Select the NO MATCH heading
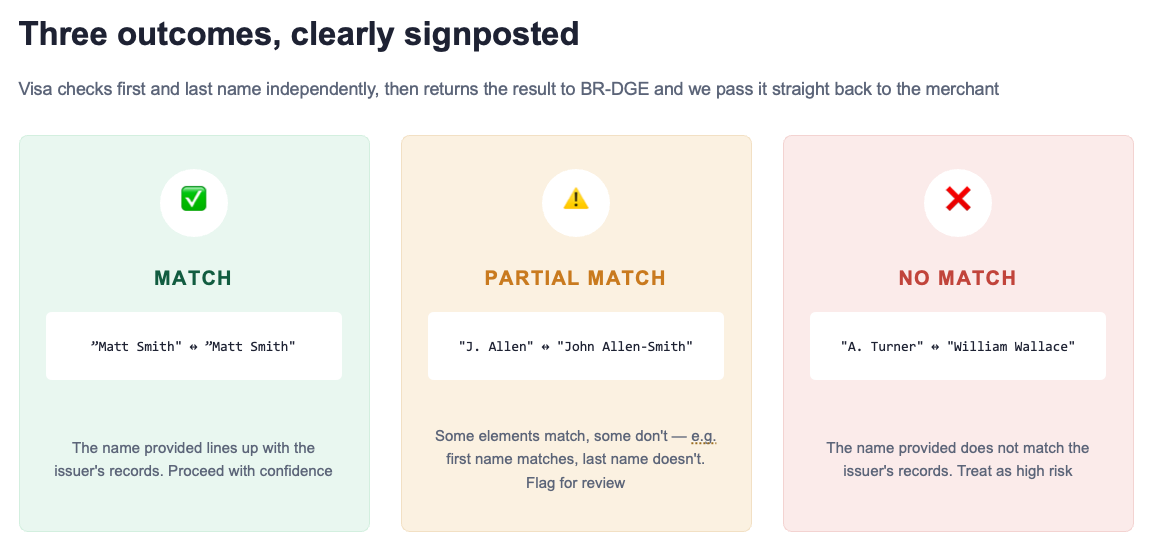Image resolution: width=1154 pixels, height=556 pixels. [957, 278]
